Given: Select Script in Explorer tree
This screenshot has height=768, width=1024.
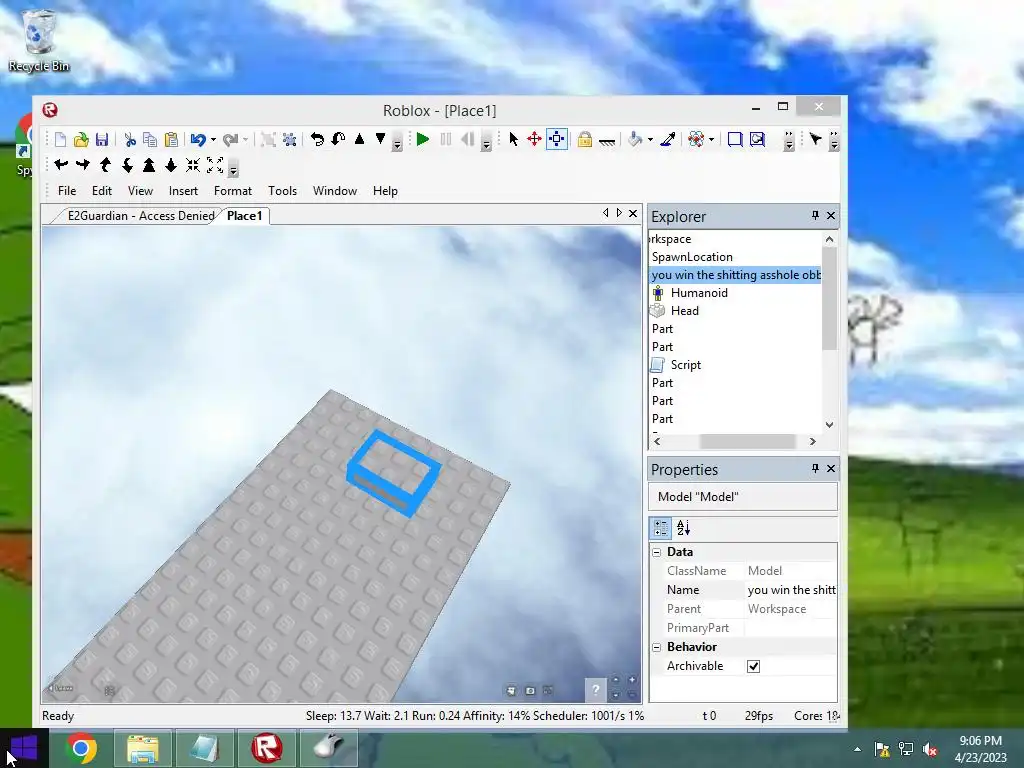Looking at the screenshot, I should pos(686,365).
